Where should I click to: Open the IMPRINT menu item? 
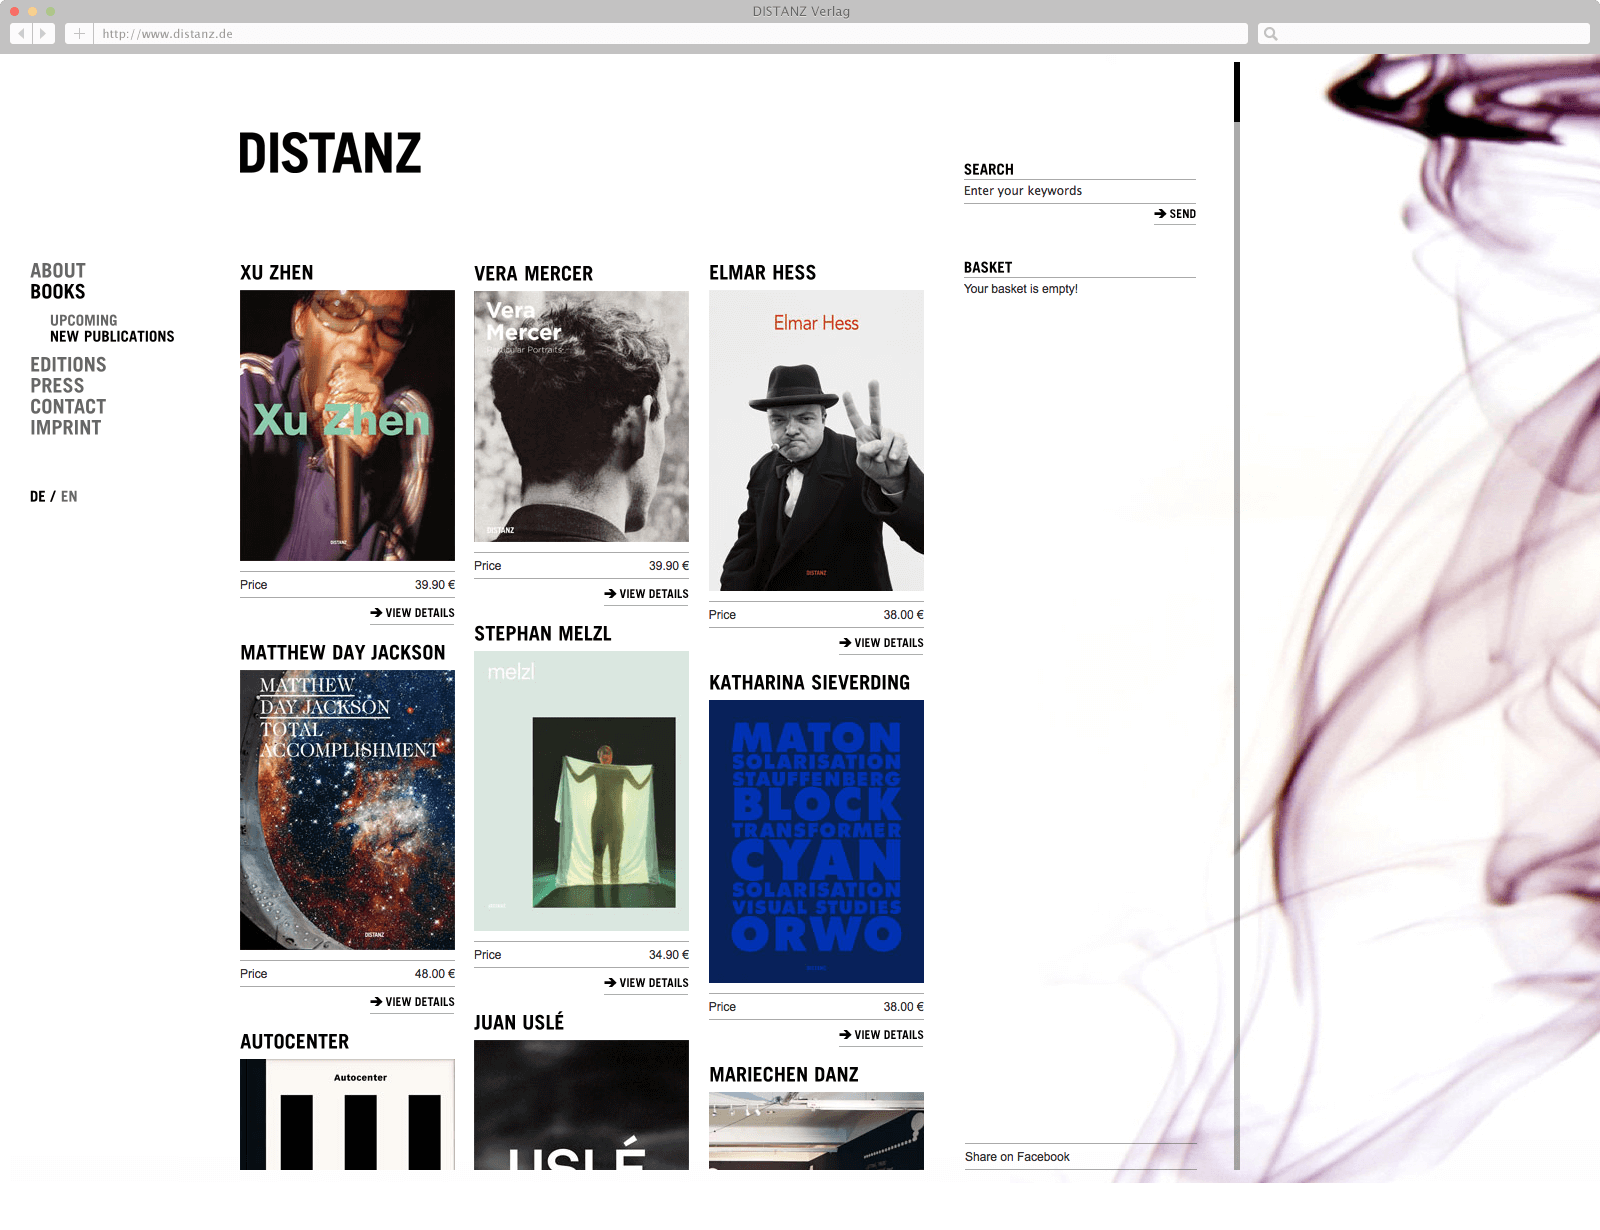(66, 427)
